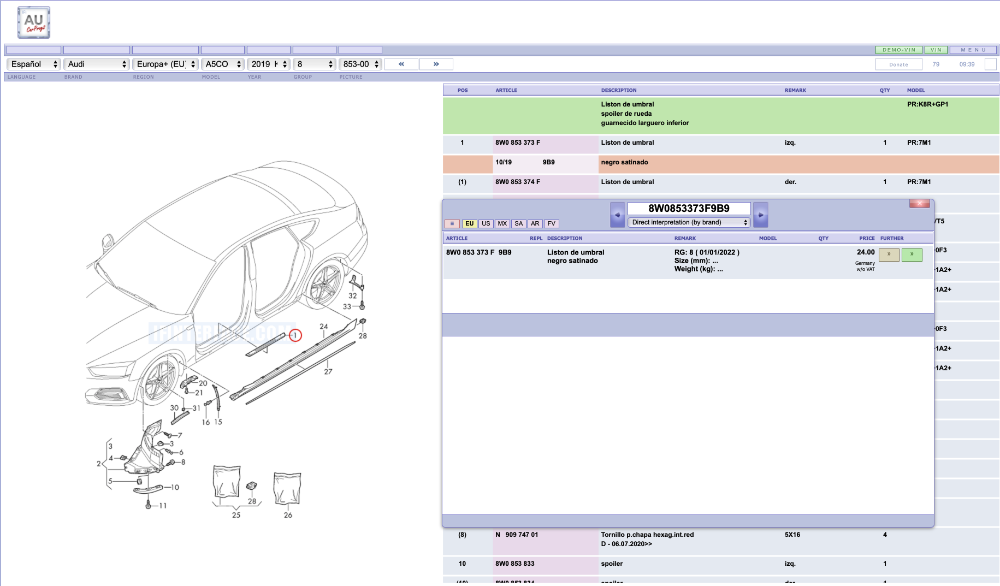
Task: Click article 8W0 853 373 F in parts list
Action: pos(518,143)
